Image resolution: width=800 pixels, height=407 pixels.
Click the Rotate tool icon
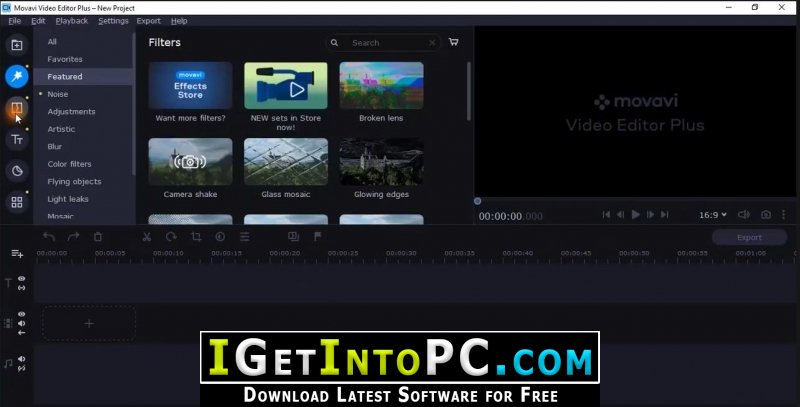pos(171,237)
